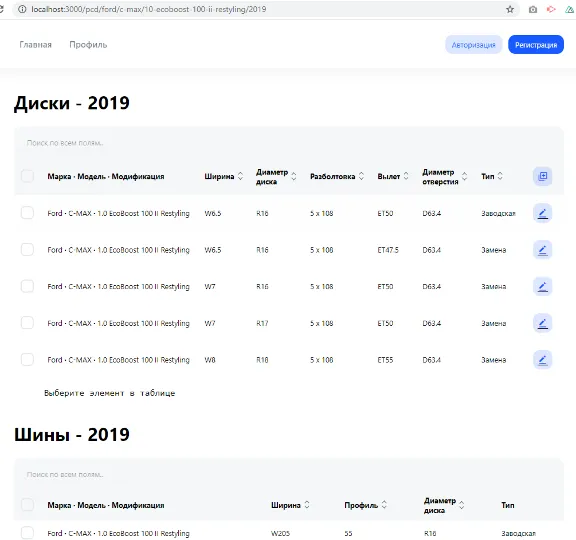Bookmark page with the star icon
The image size is (576, 540).
click(510, 9)
